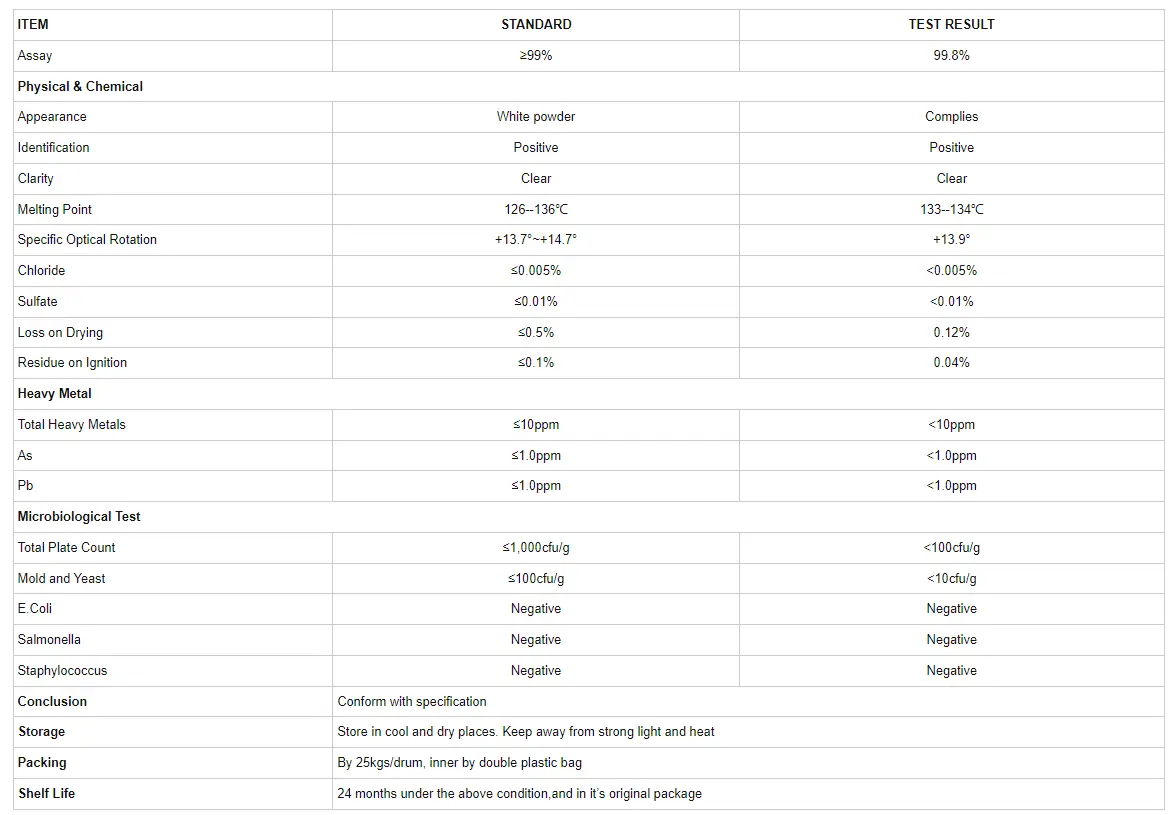Select the 133--134℃ test result

click(x=951, y=209)
